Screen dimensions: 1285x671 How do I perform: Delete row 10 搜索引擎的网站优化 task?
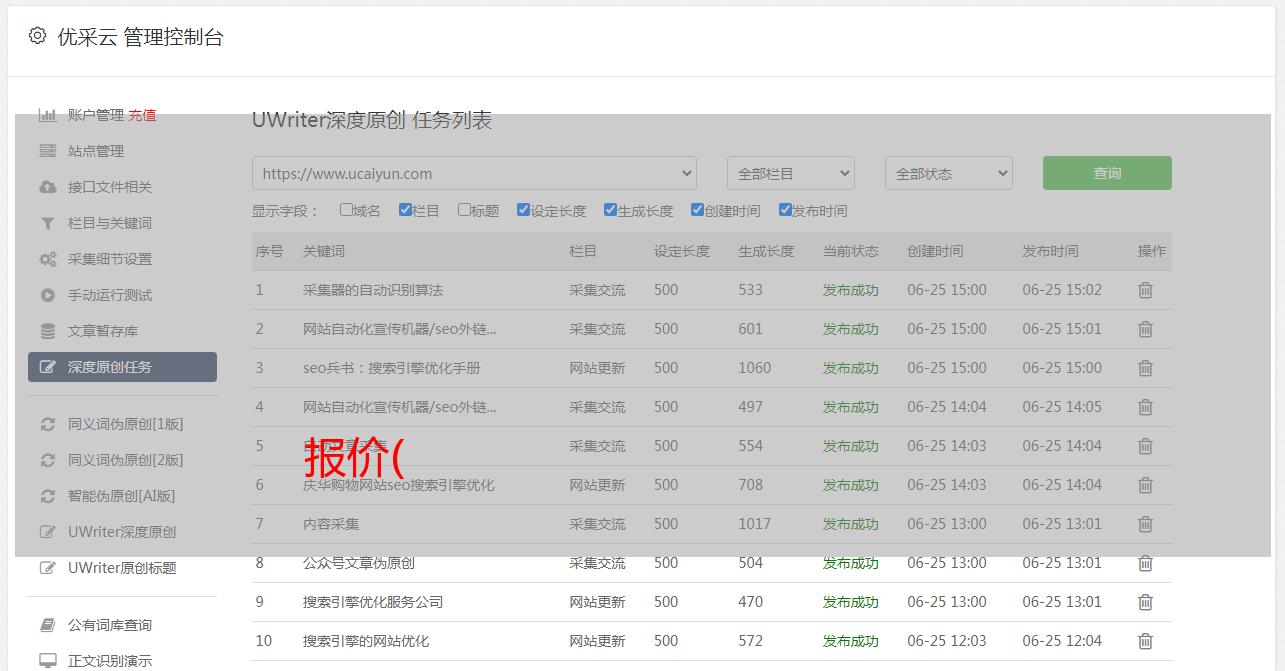[x=1145, y=641]
